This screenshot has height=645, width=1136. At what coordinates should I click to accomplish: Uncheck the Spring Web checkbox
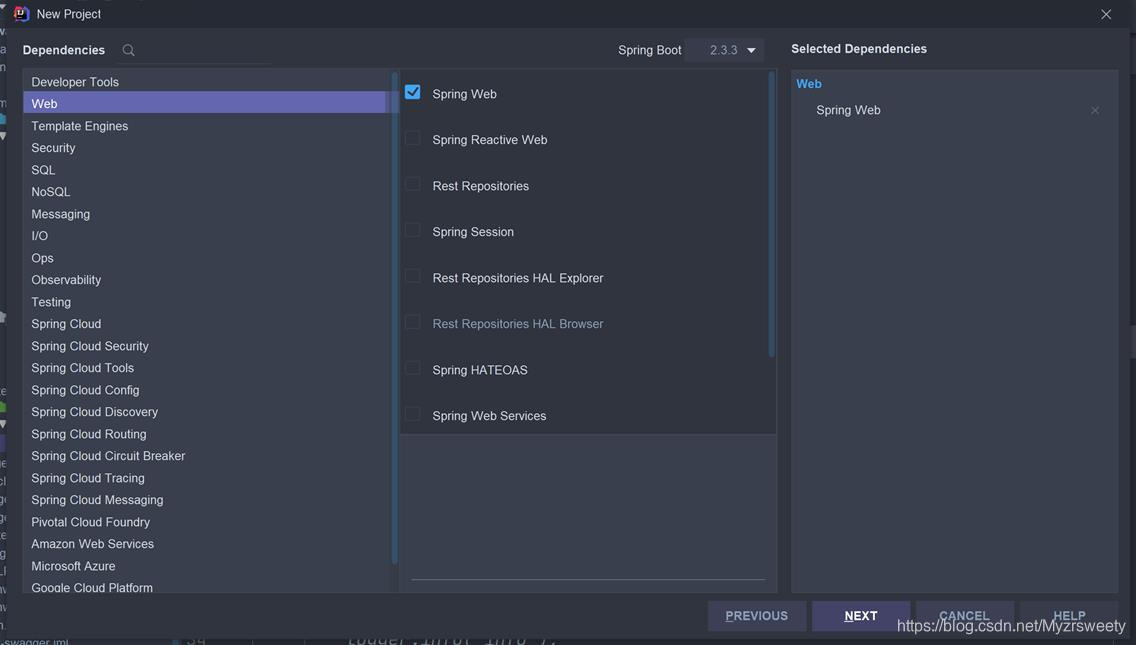coord(412,93)
